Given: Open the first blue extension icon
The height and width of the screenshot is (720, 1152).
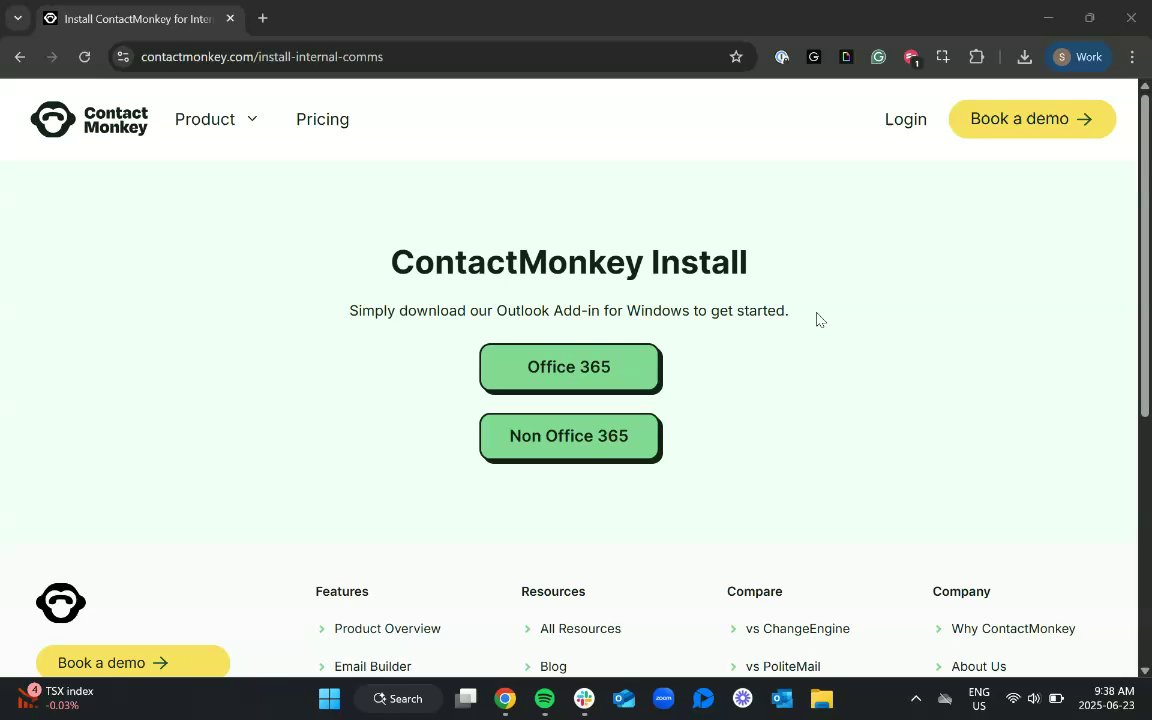Looking at the screenshot, I should [782, 57].
